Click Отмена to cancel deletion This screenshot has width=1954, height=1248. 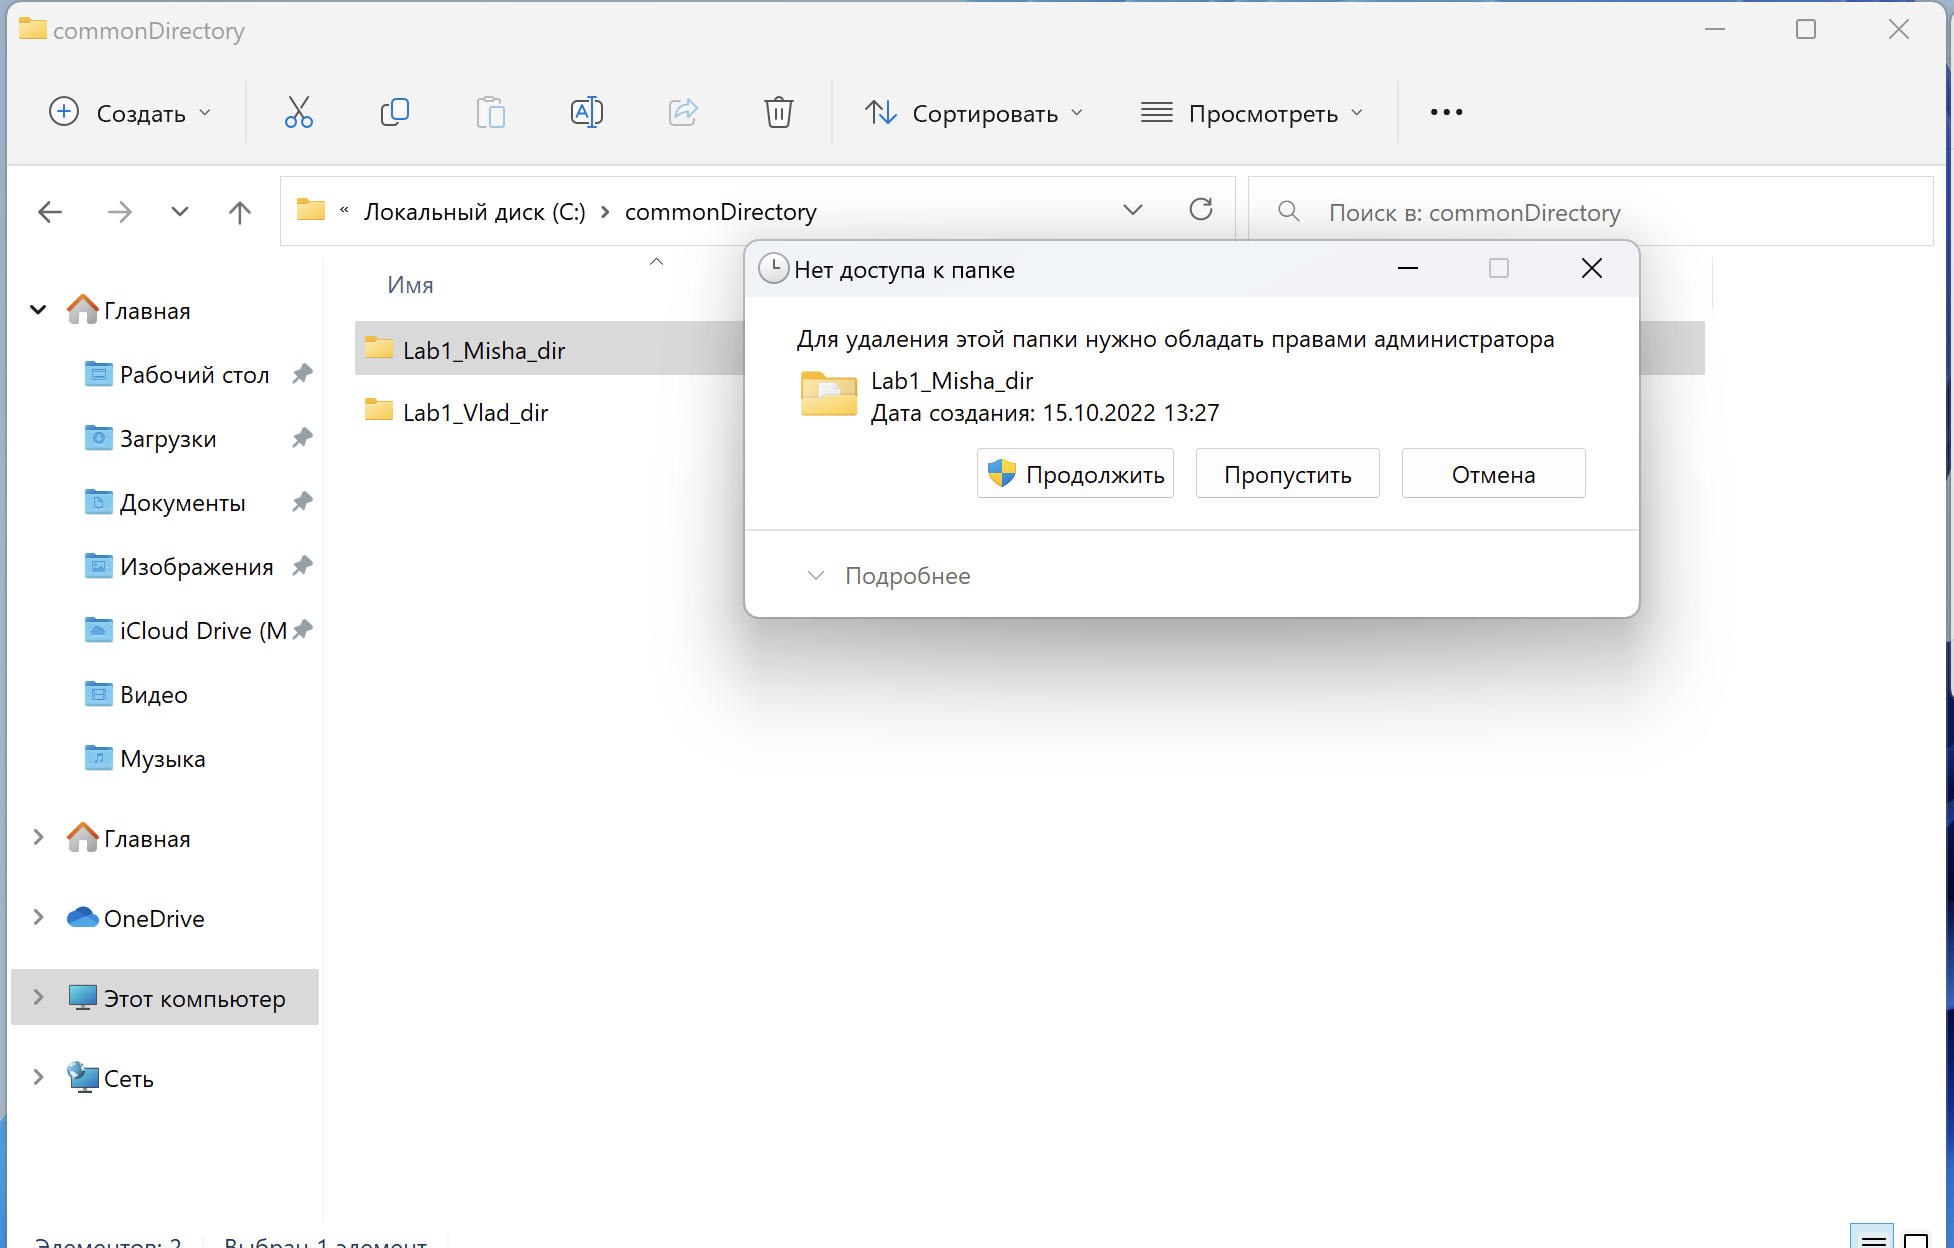(x=1493, y=474)
